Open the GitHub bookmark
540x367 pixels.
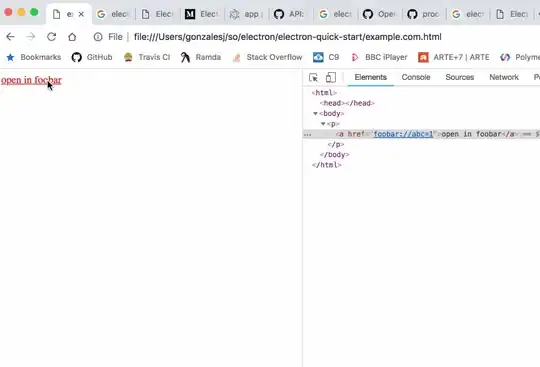click(92, 57)
